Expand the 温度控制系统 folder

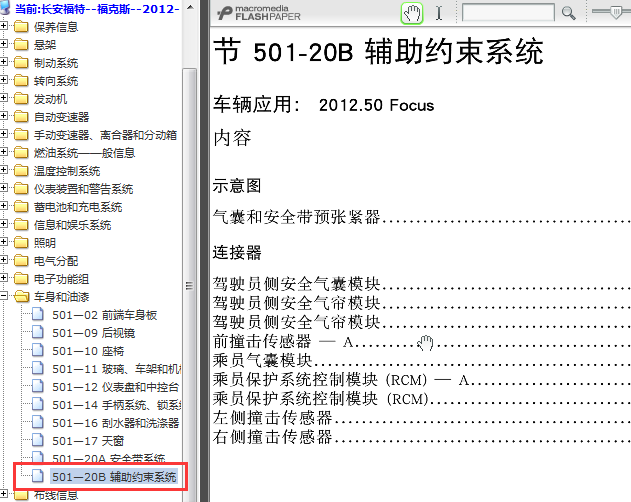(x=4, y=170)
